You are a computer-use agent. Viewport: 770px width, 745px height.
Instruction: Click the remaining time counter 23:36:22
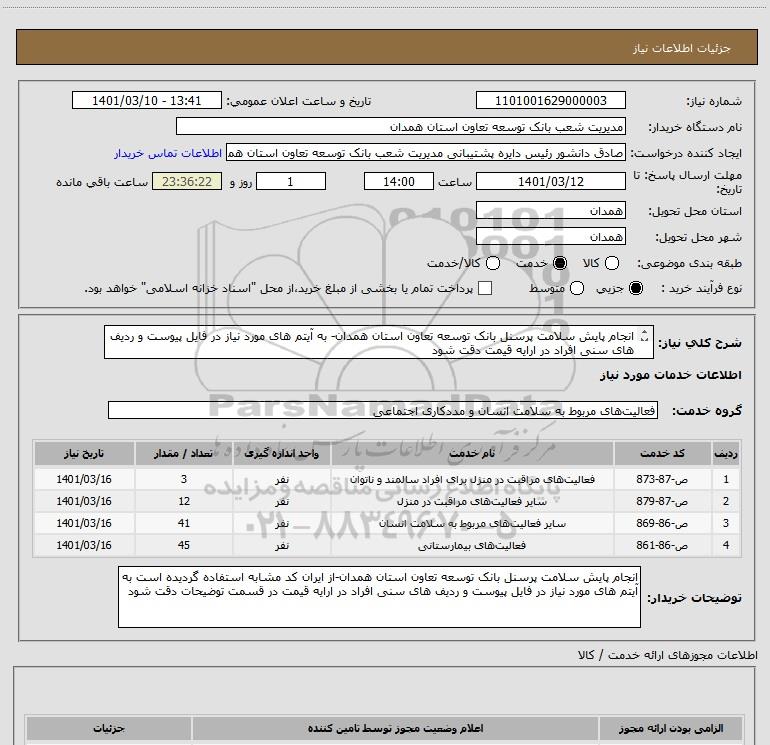pyautogui.click(x=187, y=181)
